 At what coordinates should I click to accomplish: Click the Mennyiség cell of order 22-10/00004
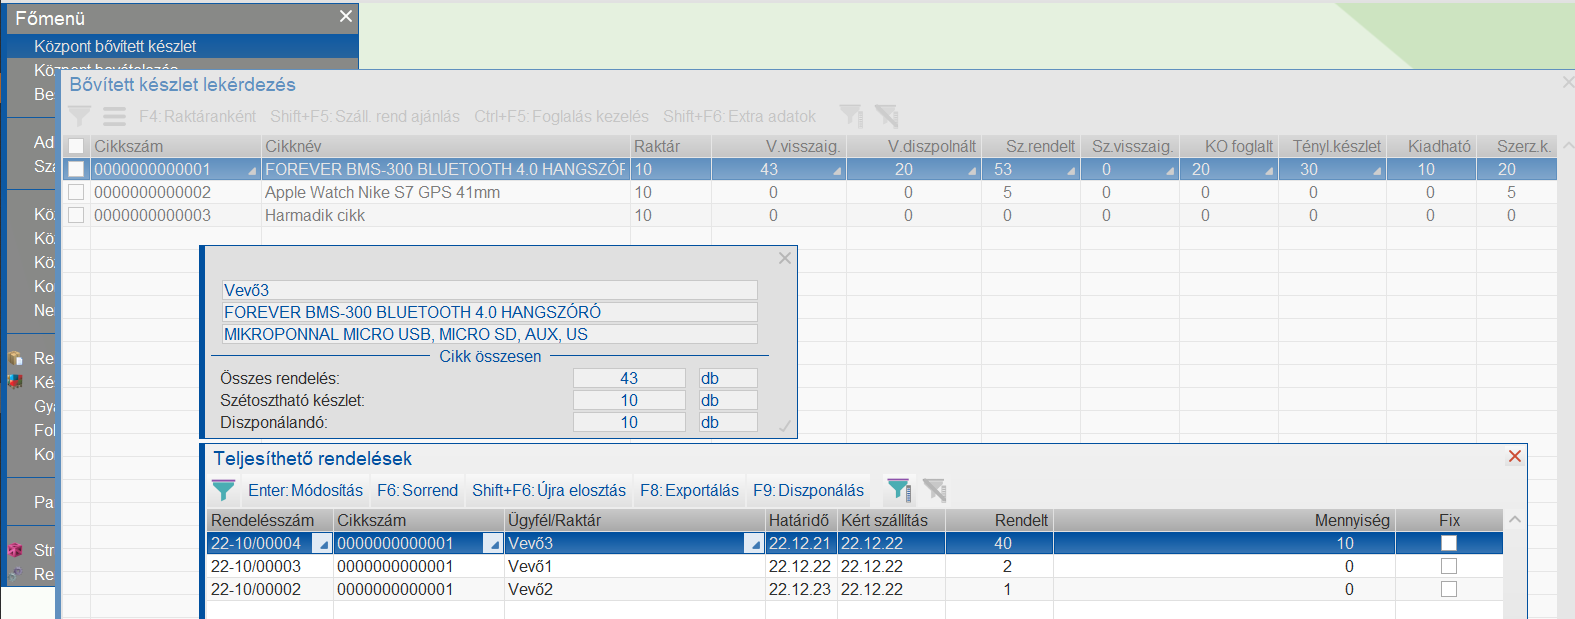tap(1224, 543)
